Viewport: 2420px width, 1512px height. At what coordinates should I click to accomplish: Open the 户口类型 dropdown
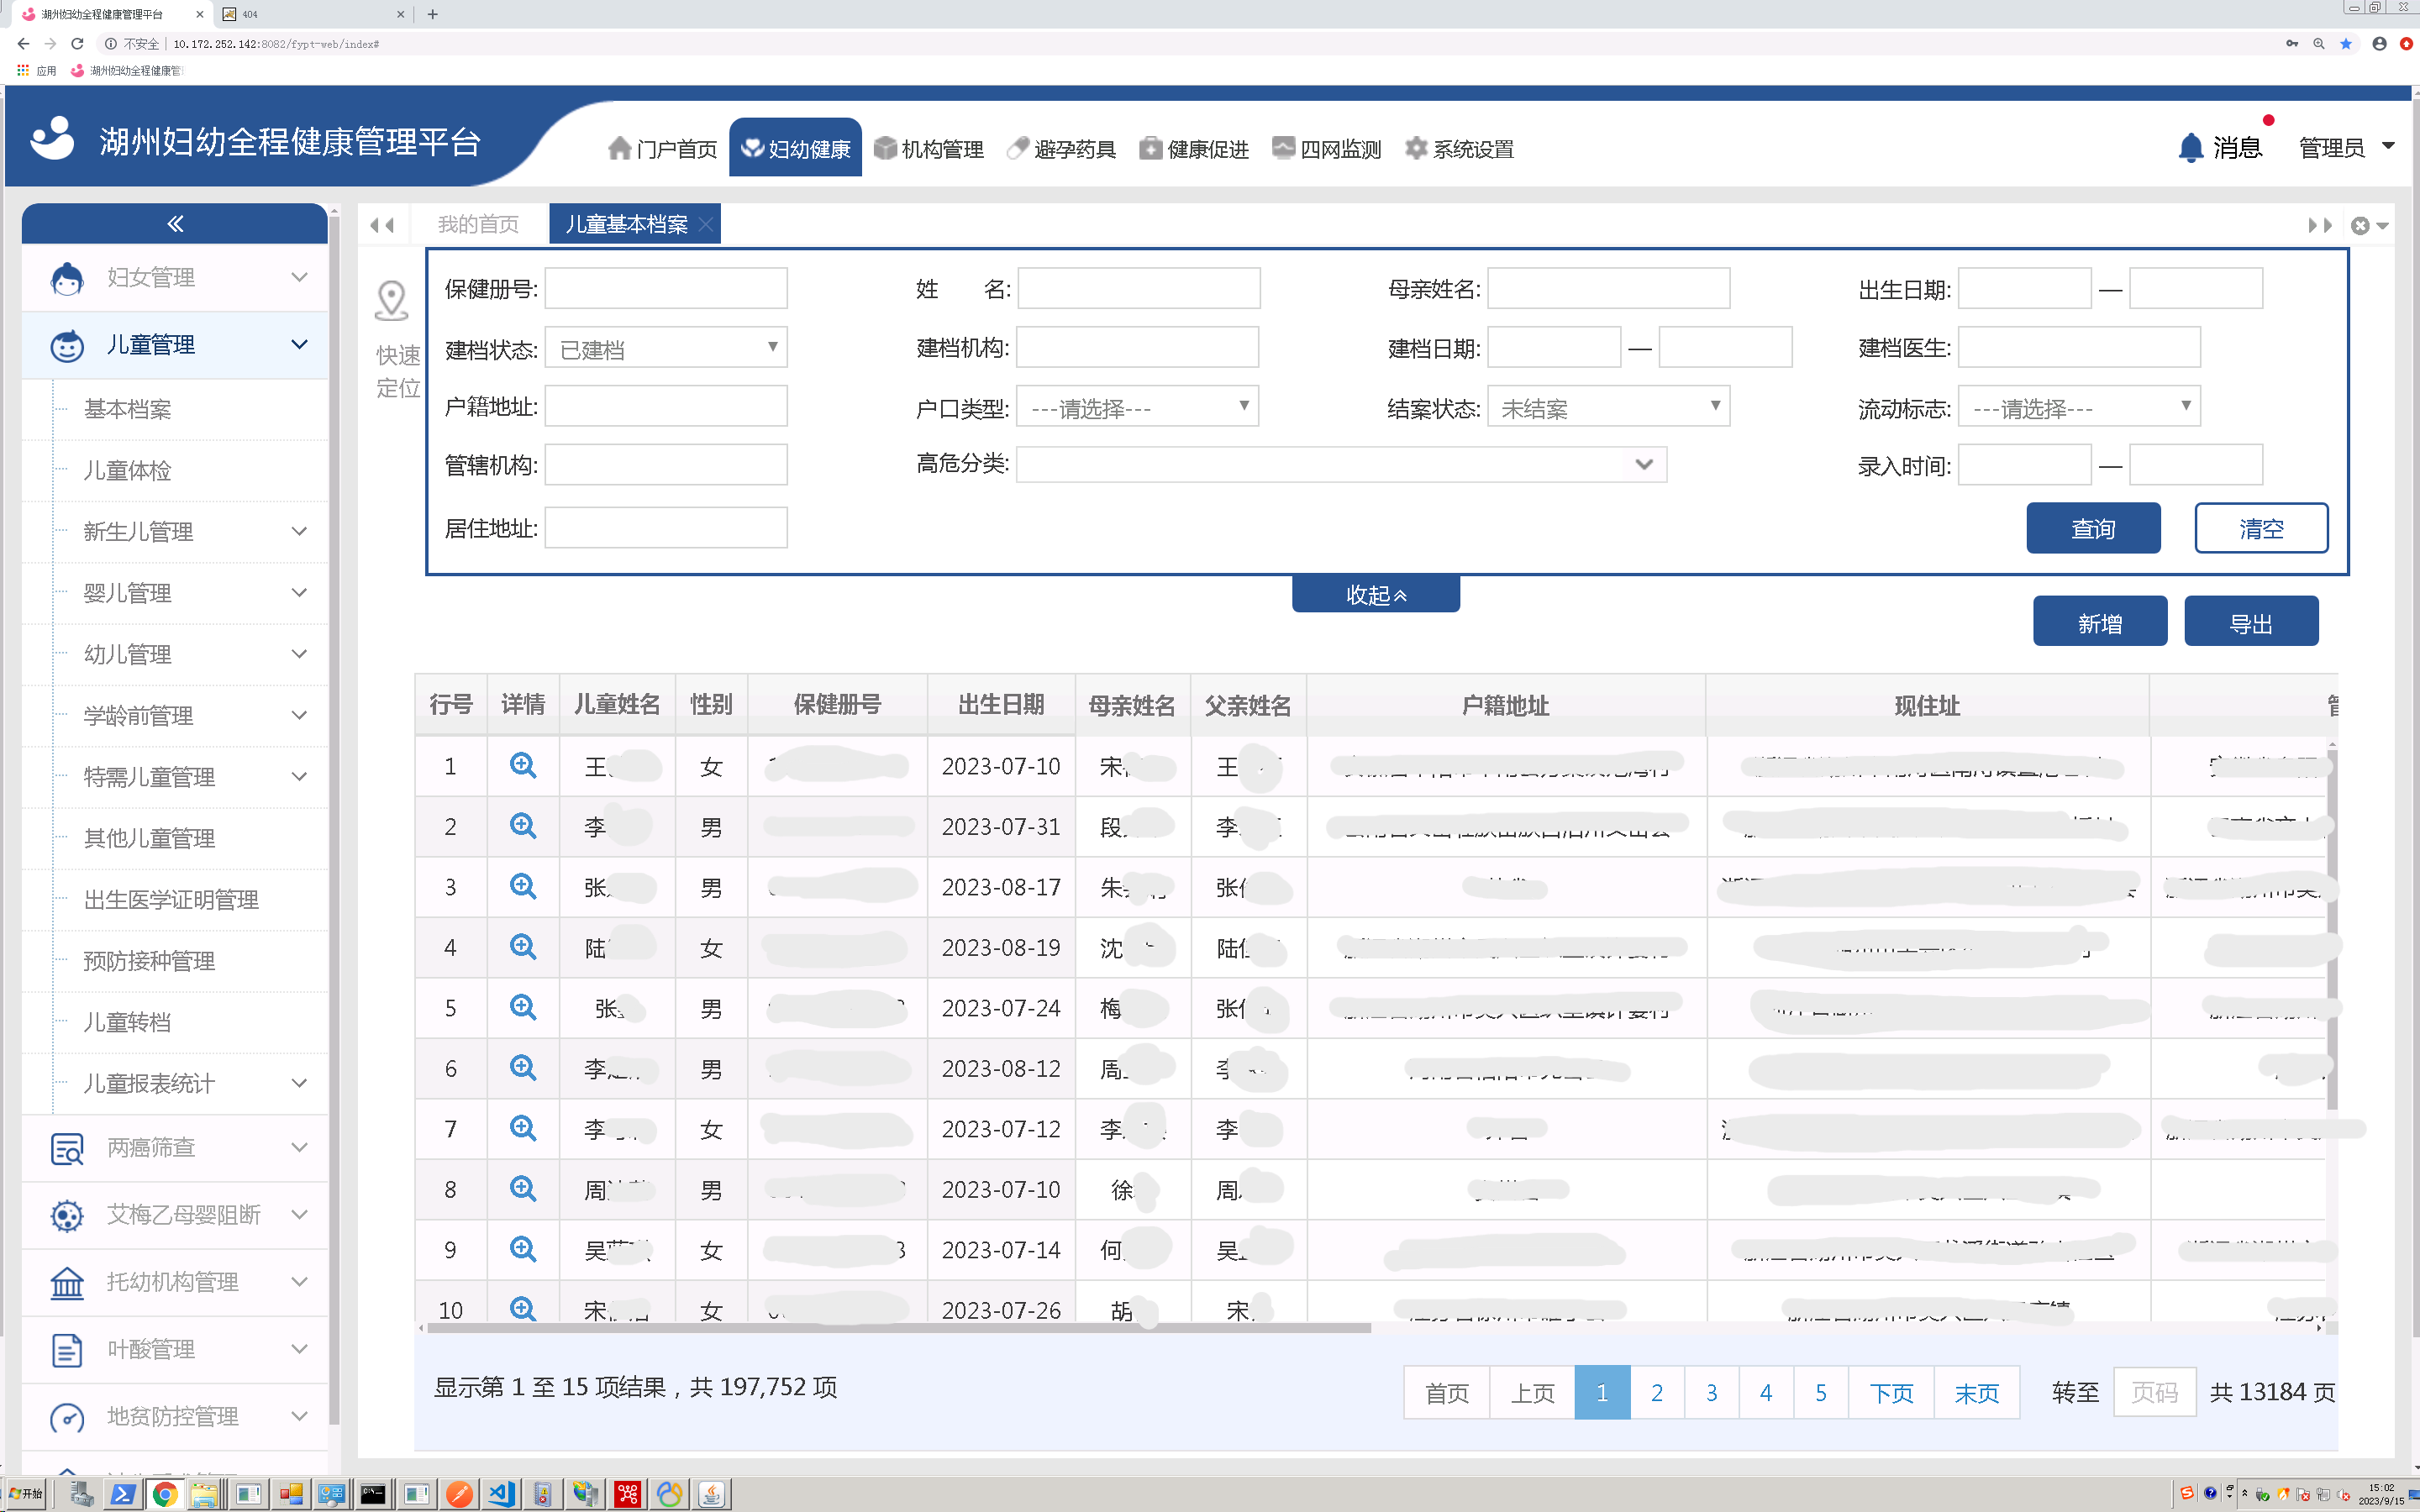tap(1137, 407)
